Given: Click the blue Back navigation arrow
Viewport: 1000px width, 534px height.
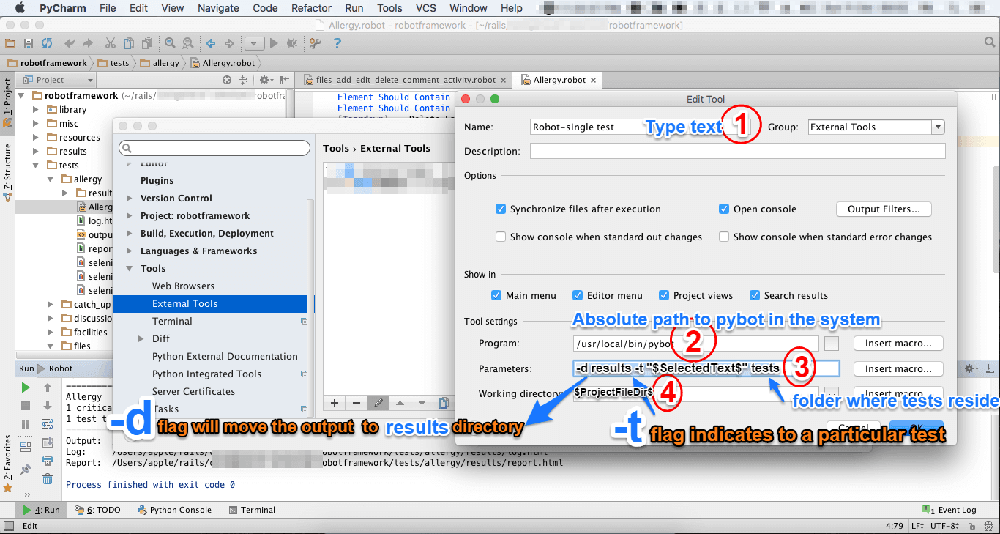Looking at the screenshot, I should [210, 43].
